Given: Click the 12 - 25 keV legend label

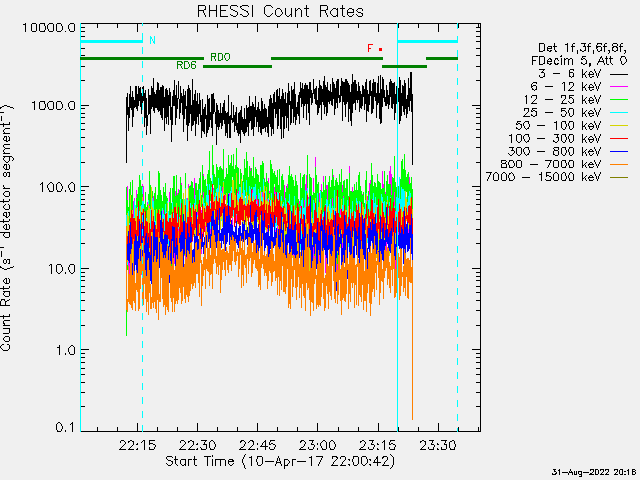Looking at the screenshot, I should (x=562, y=100).
